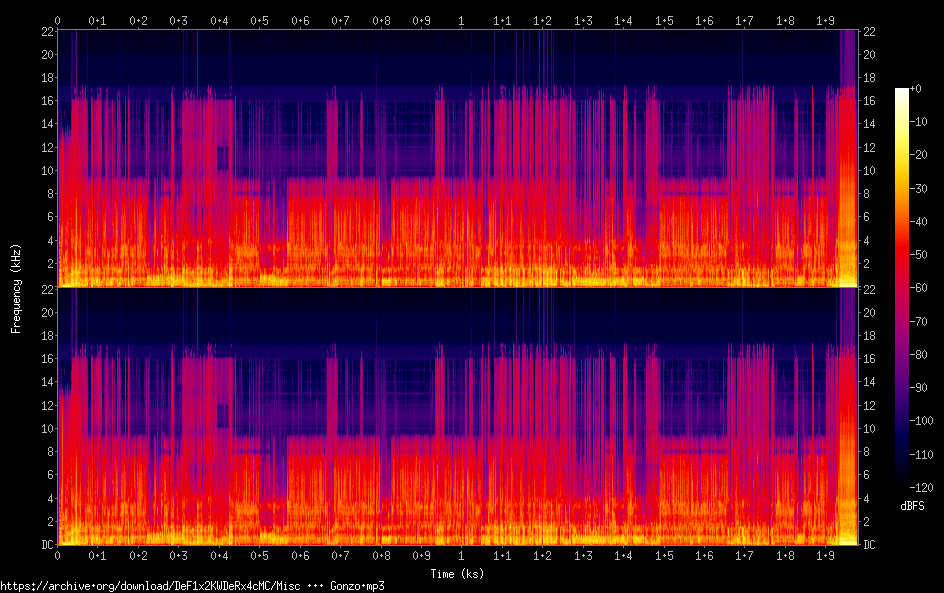Image resolution: width=944 pixels, height=593 pixels.
Task: Click the DC label on left frequency axis
Action: (x=45, y=545)
